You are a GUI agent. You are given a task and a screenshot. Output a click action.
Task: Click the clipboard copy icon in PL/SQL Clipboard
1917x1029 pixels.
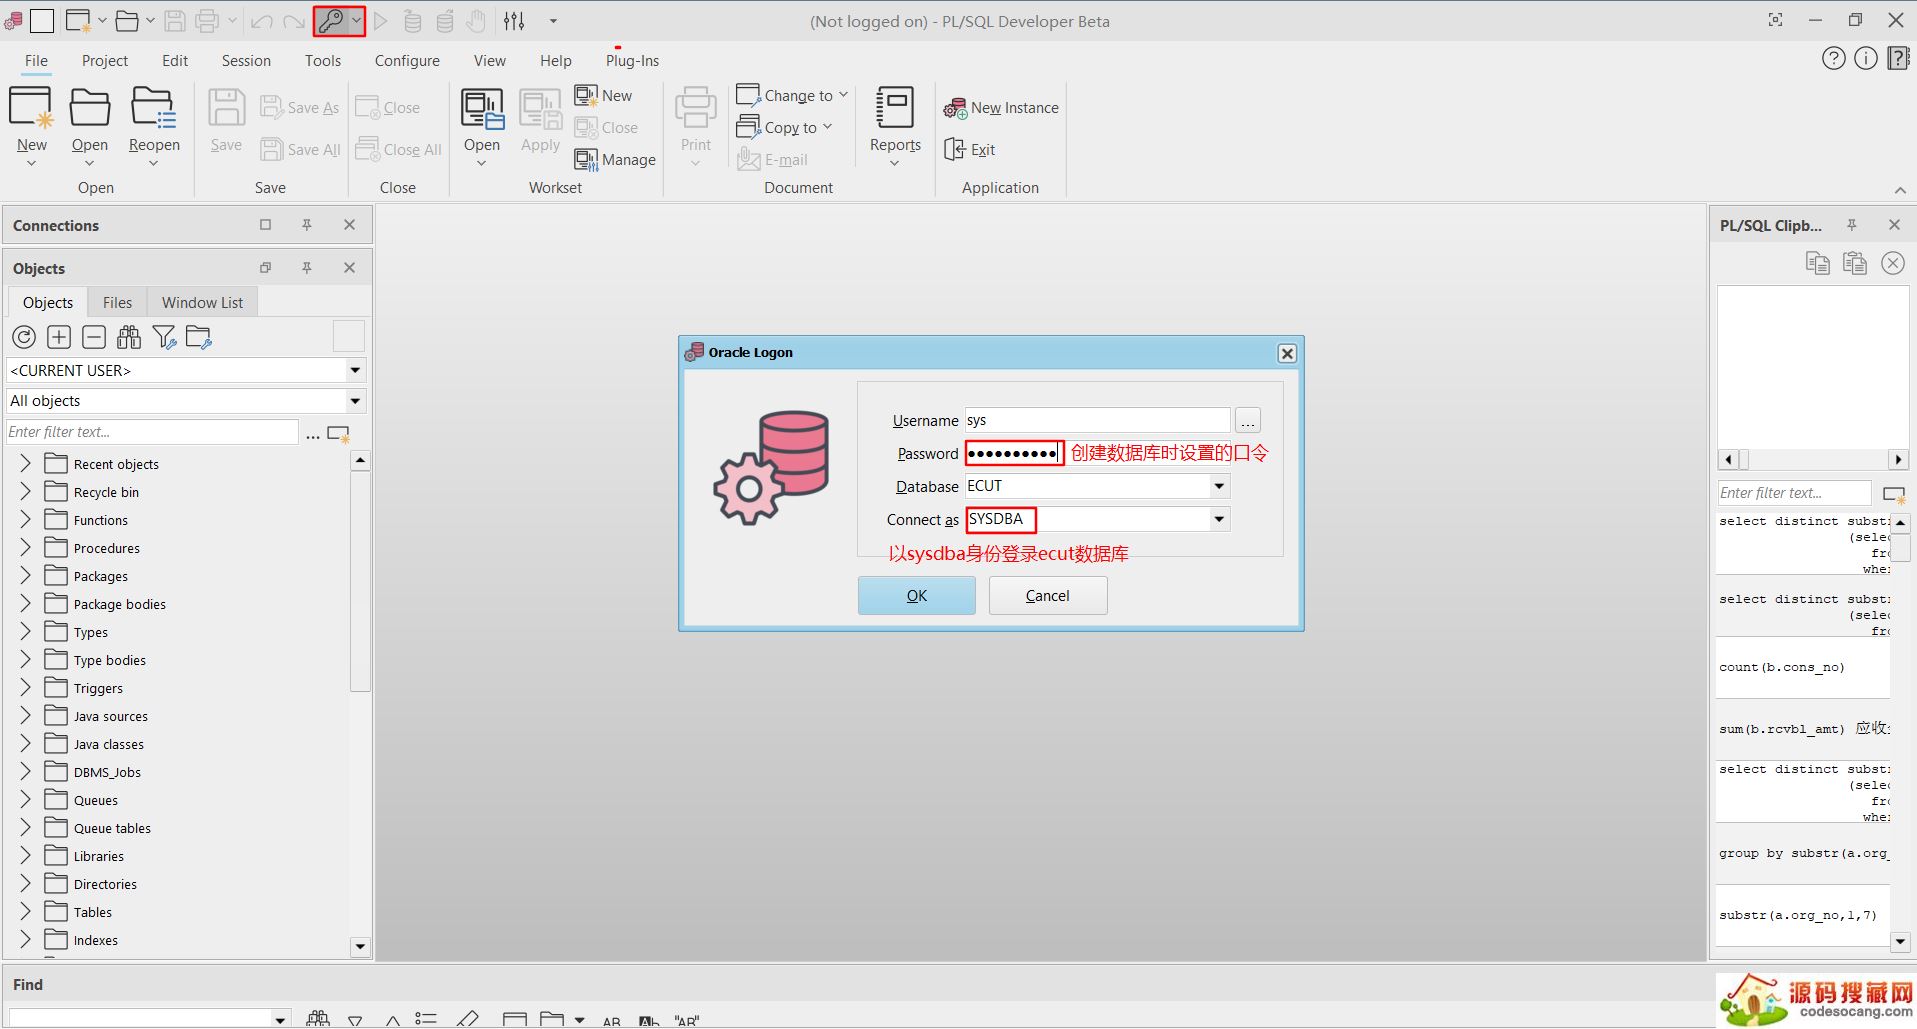pyautogui.click(x=1818, y=263)
